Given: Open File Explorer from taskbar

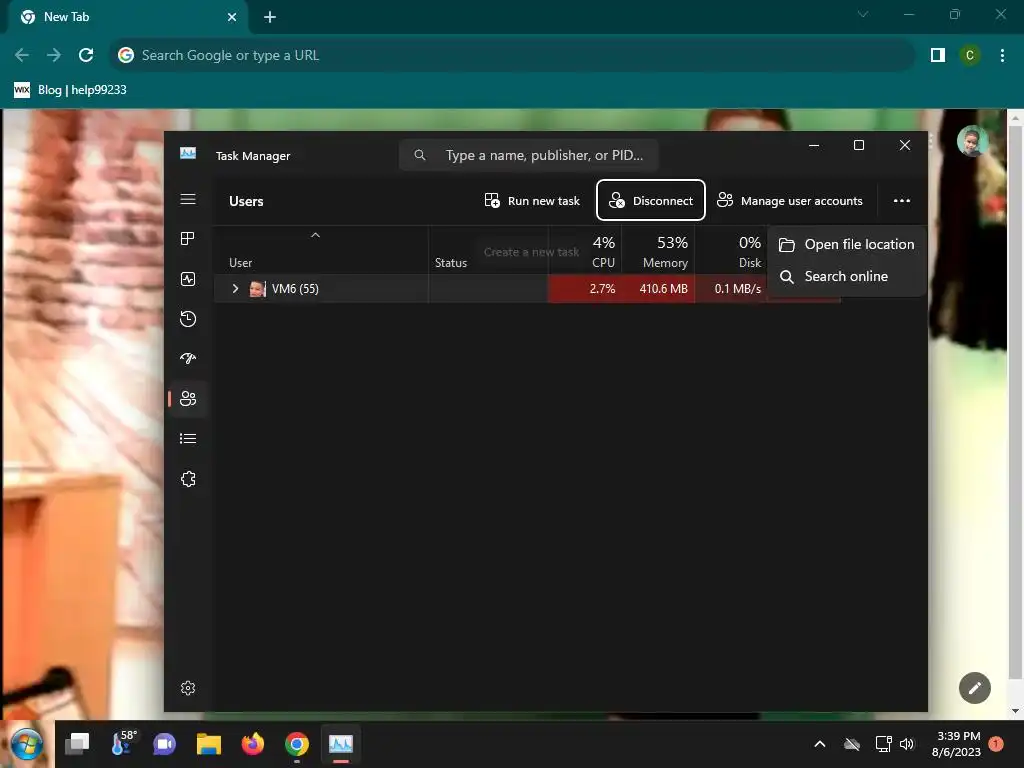Looking at the screenshot, I should click(x=209, y=744).
